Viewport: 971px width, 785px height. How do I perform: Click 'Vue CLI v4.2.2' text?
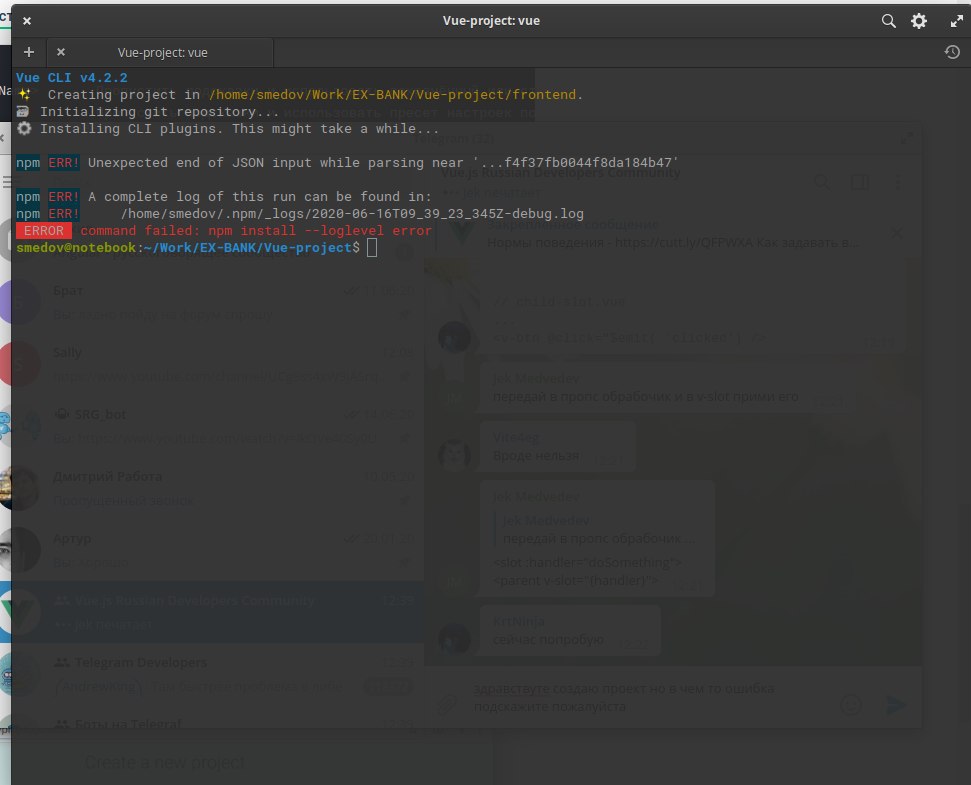[72, 78]
